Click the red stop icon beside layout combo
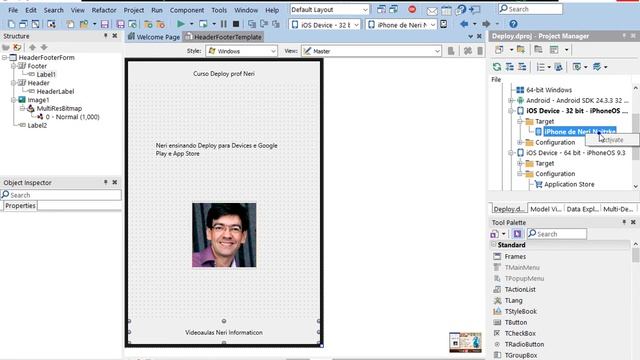This screenshot has height=360, width=640. (412, 9)
